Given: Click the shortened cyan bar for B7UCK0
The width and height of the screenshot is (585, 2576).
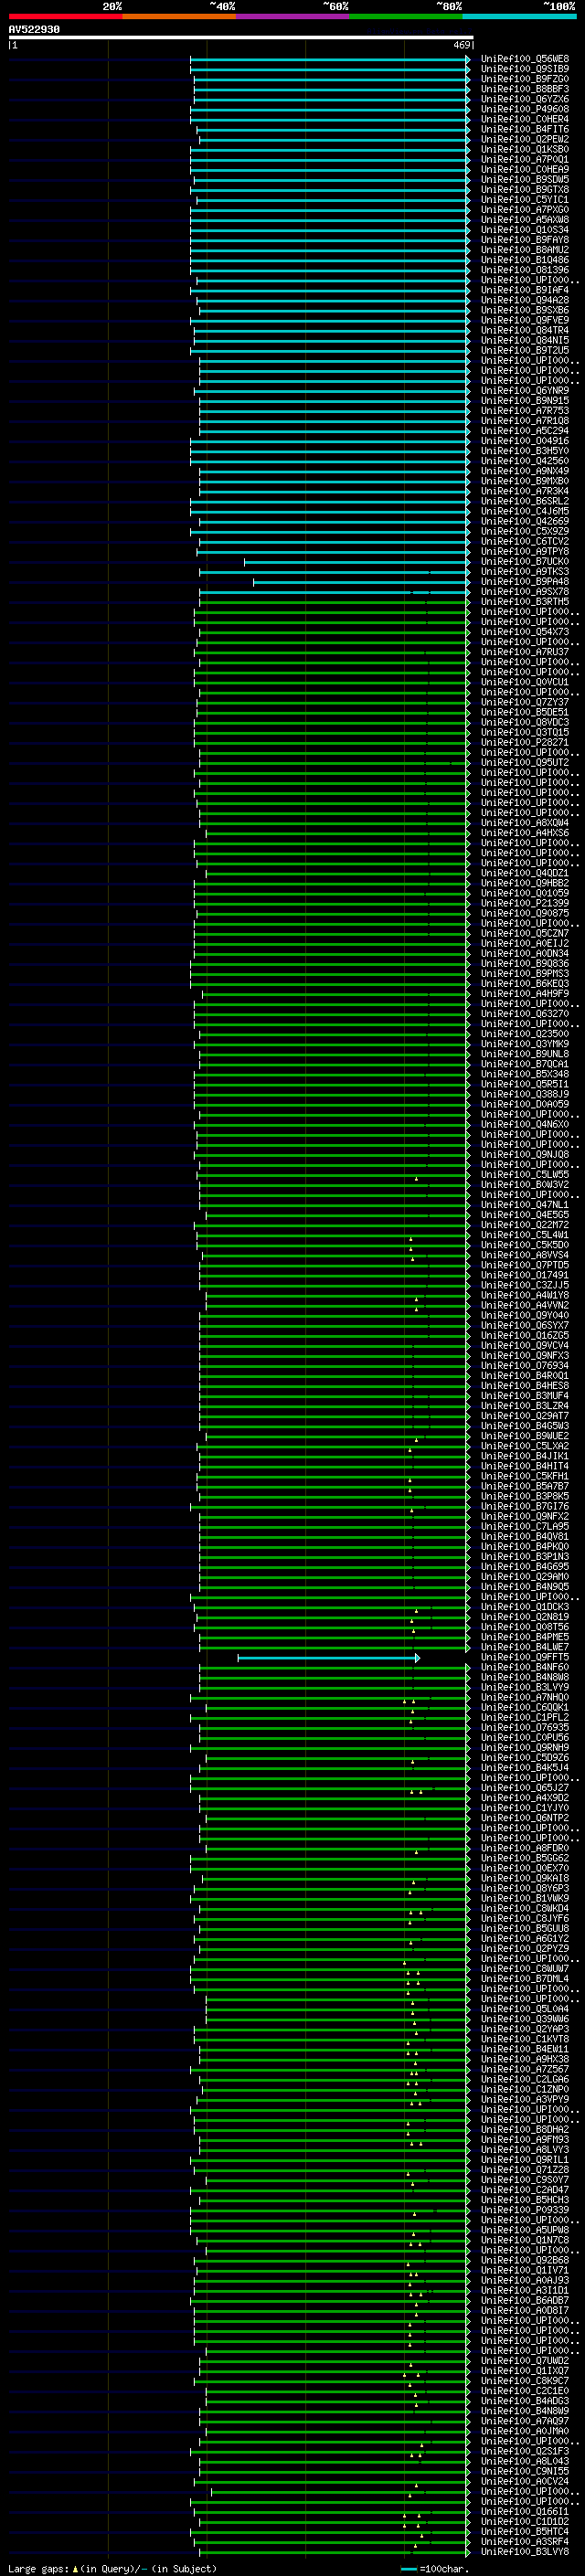Looking at the screenshot, I should point(357,562).
